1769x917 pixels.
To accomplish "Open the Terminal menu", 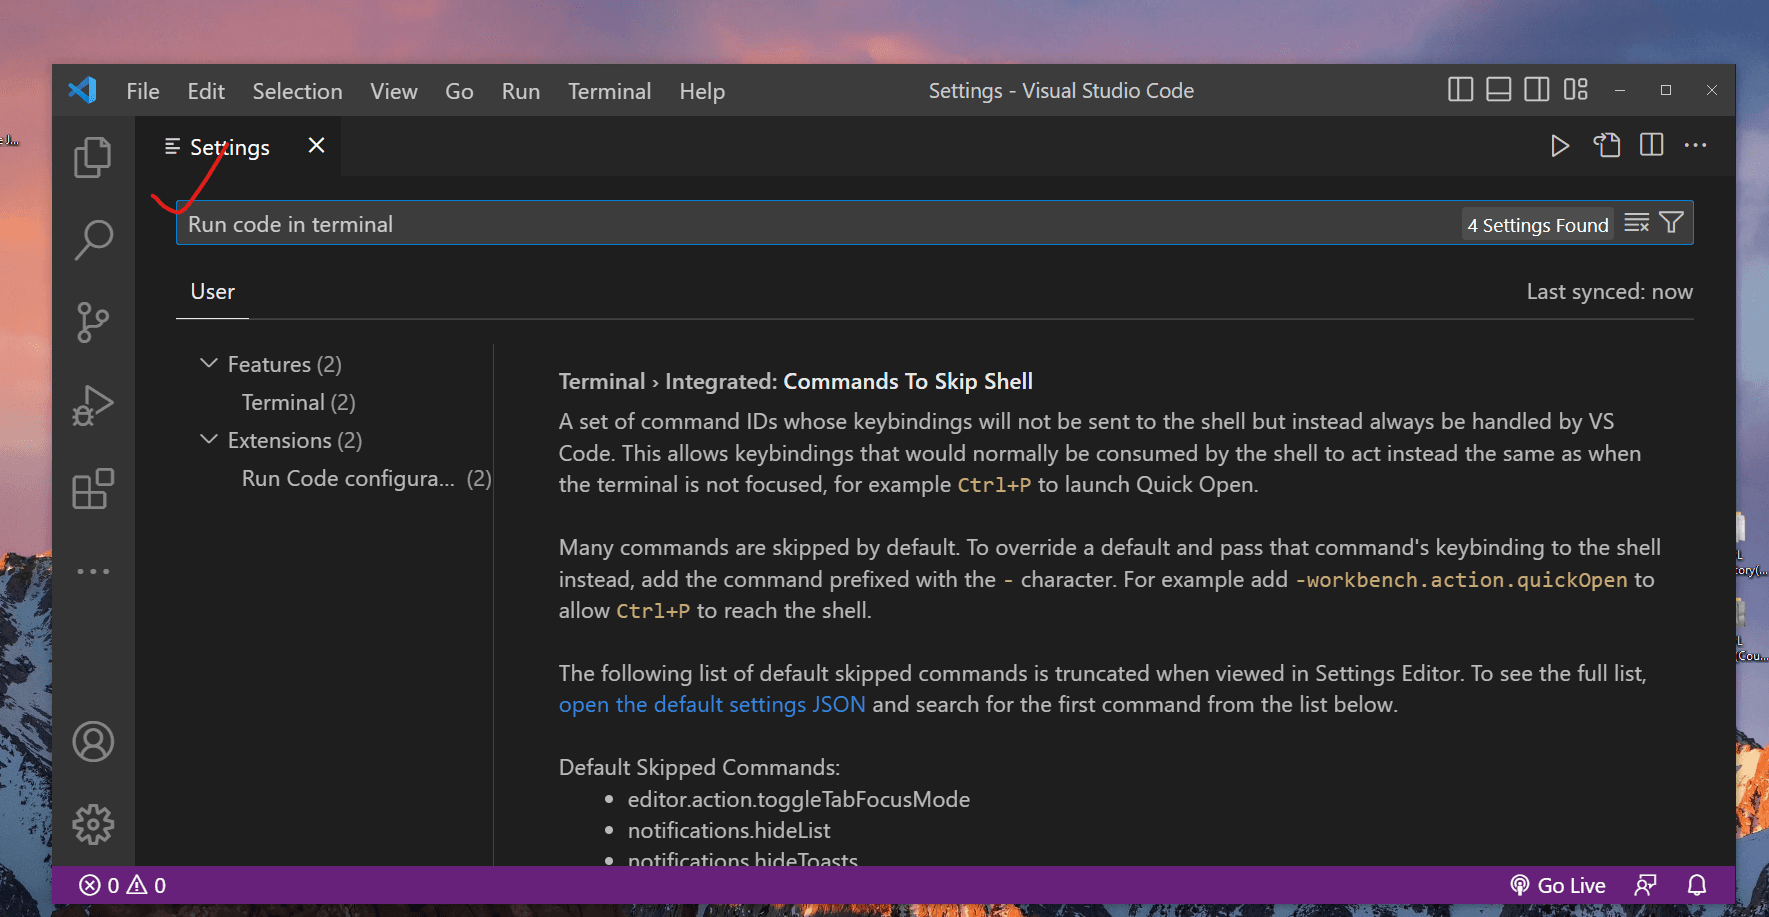I will (x=610, y=91).
